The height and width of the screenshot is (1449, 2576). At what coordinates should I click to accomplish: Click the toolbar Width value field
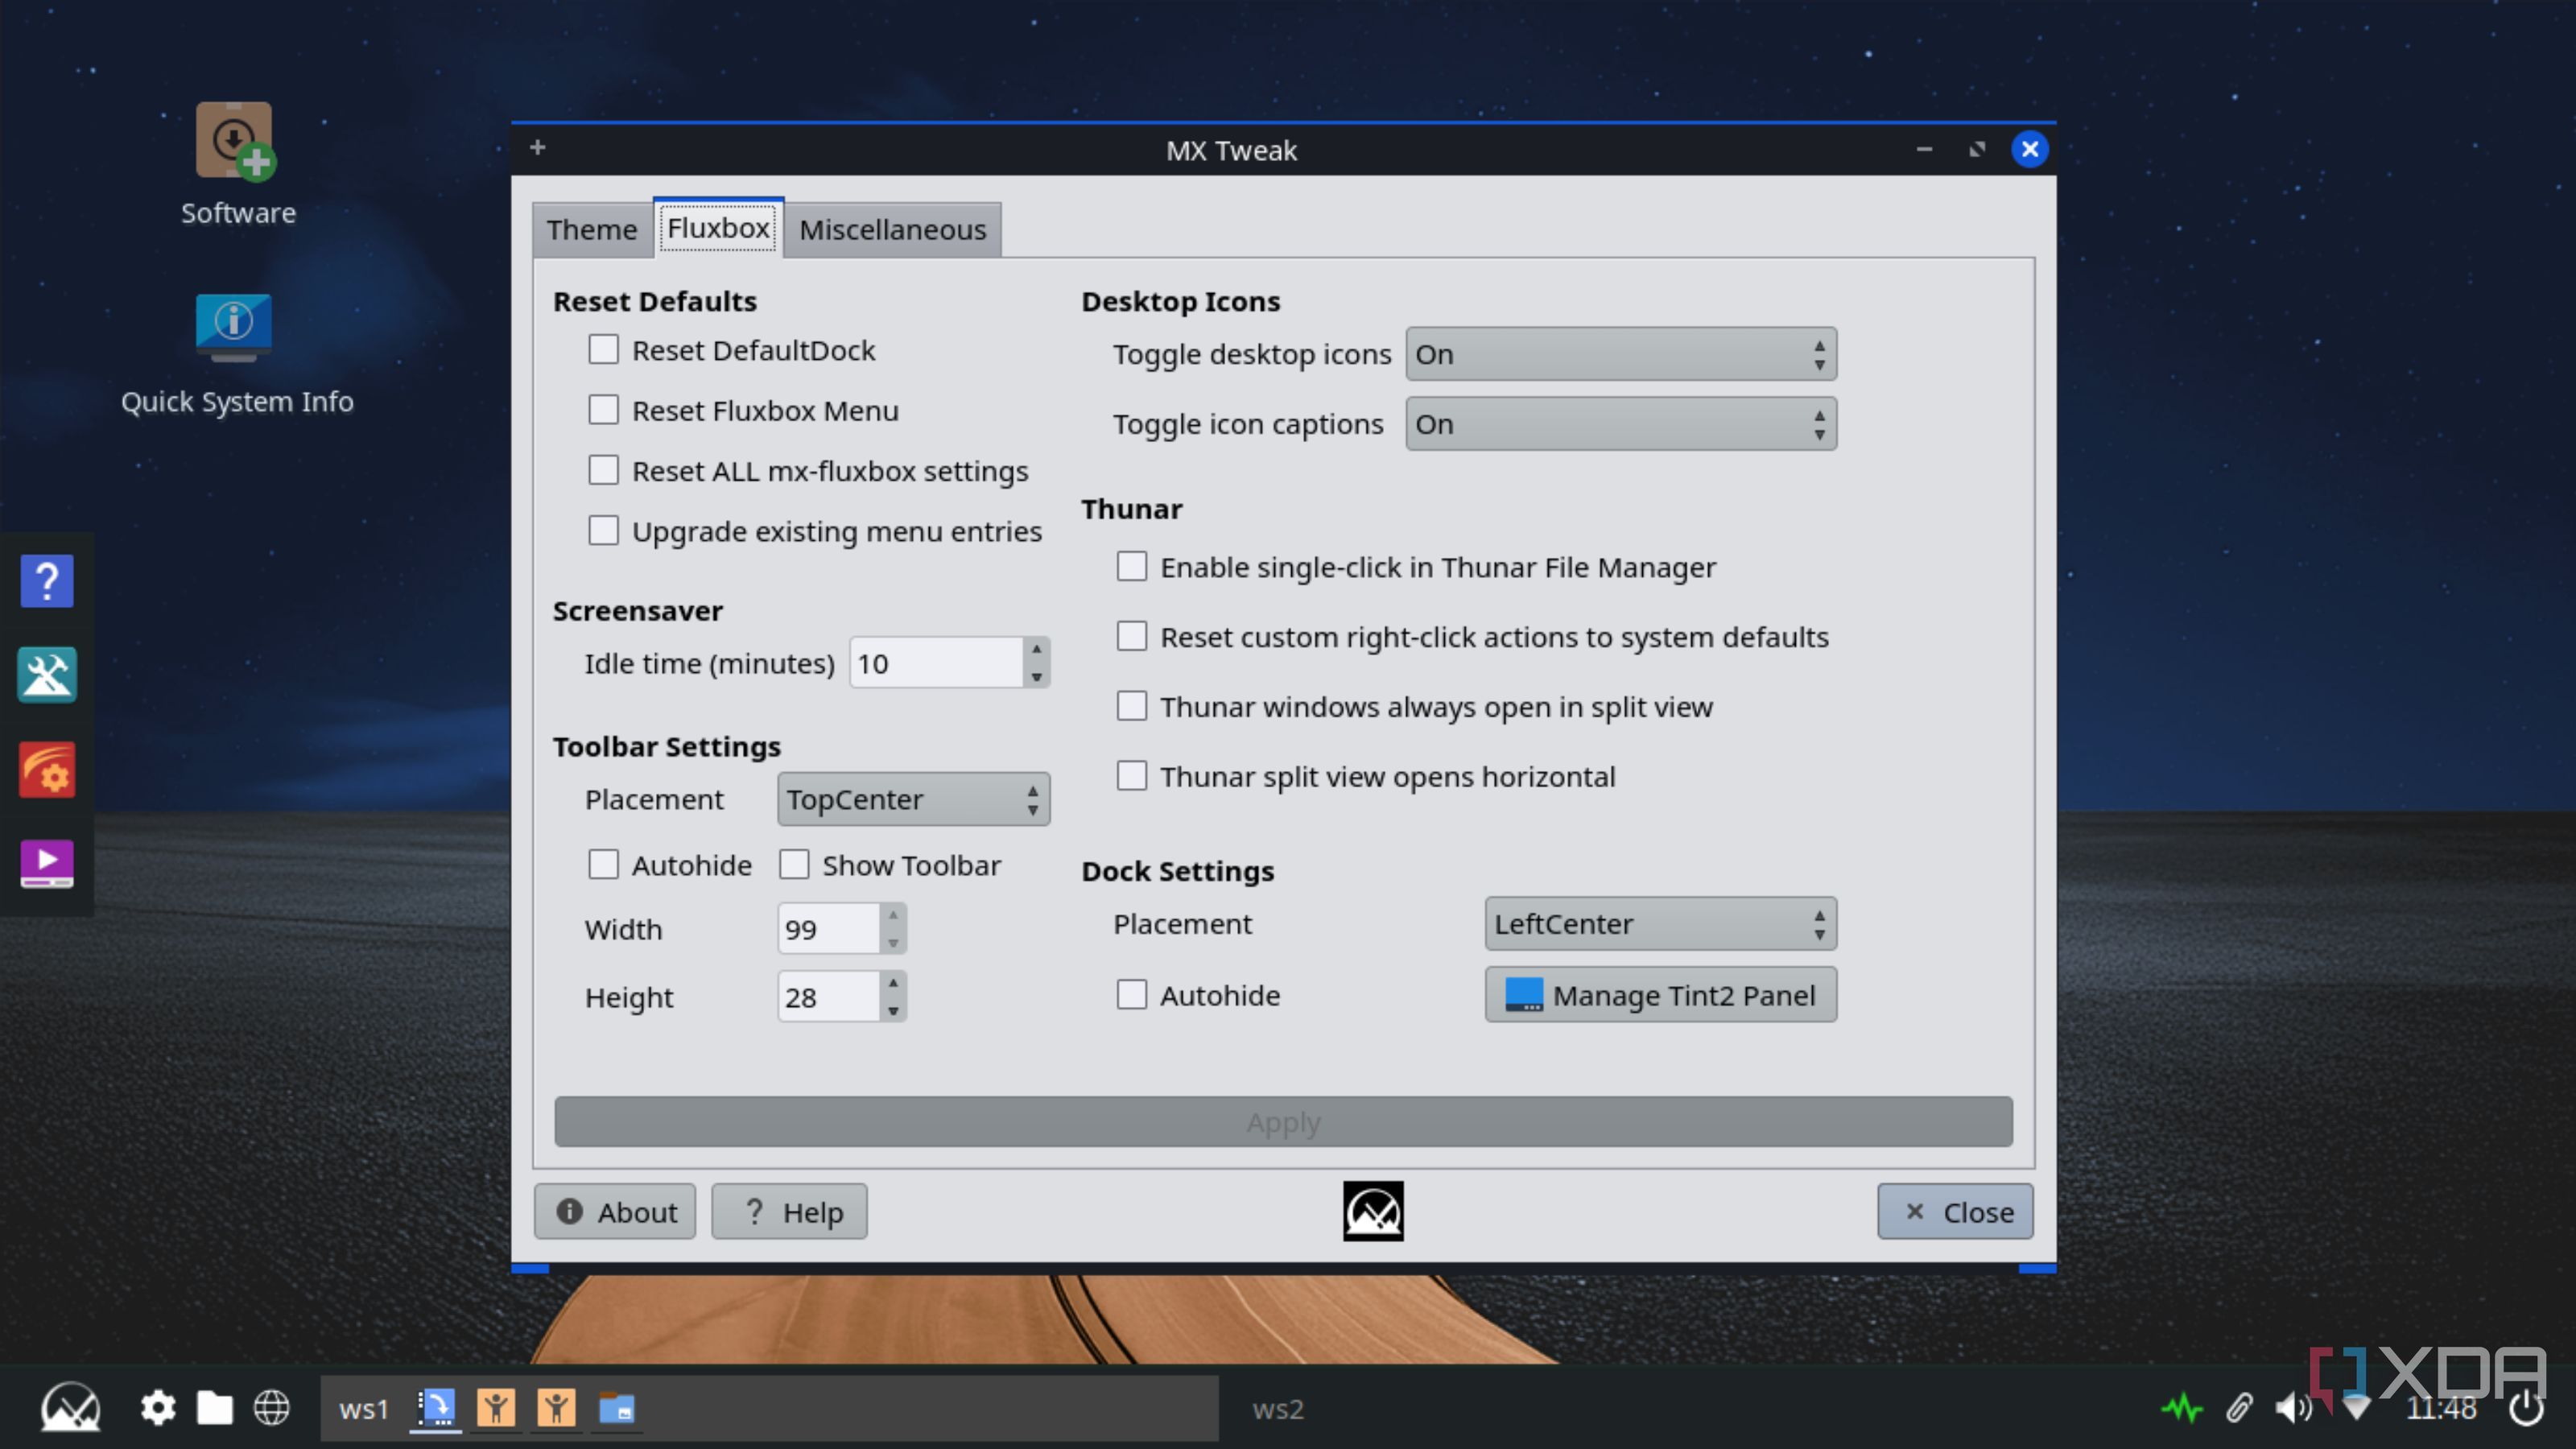click(x=829, y=929)
